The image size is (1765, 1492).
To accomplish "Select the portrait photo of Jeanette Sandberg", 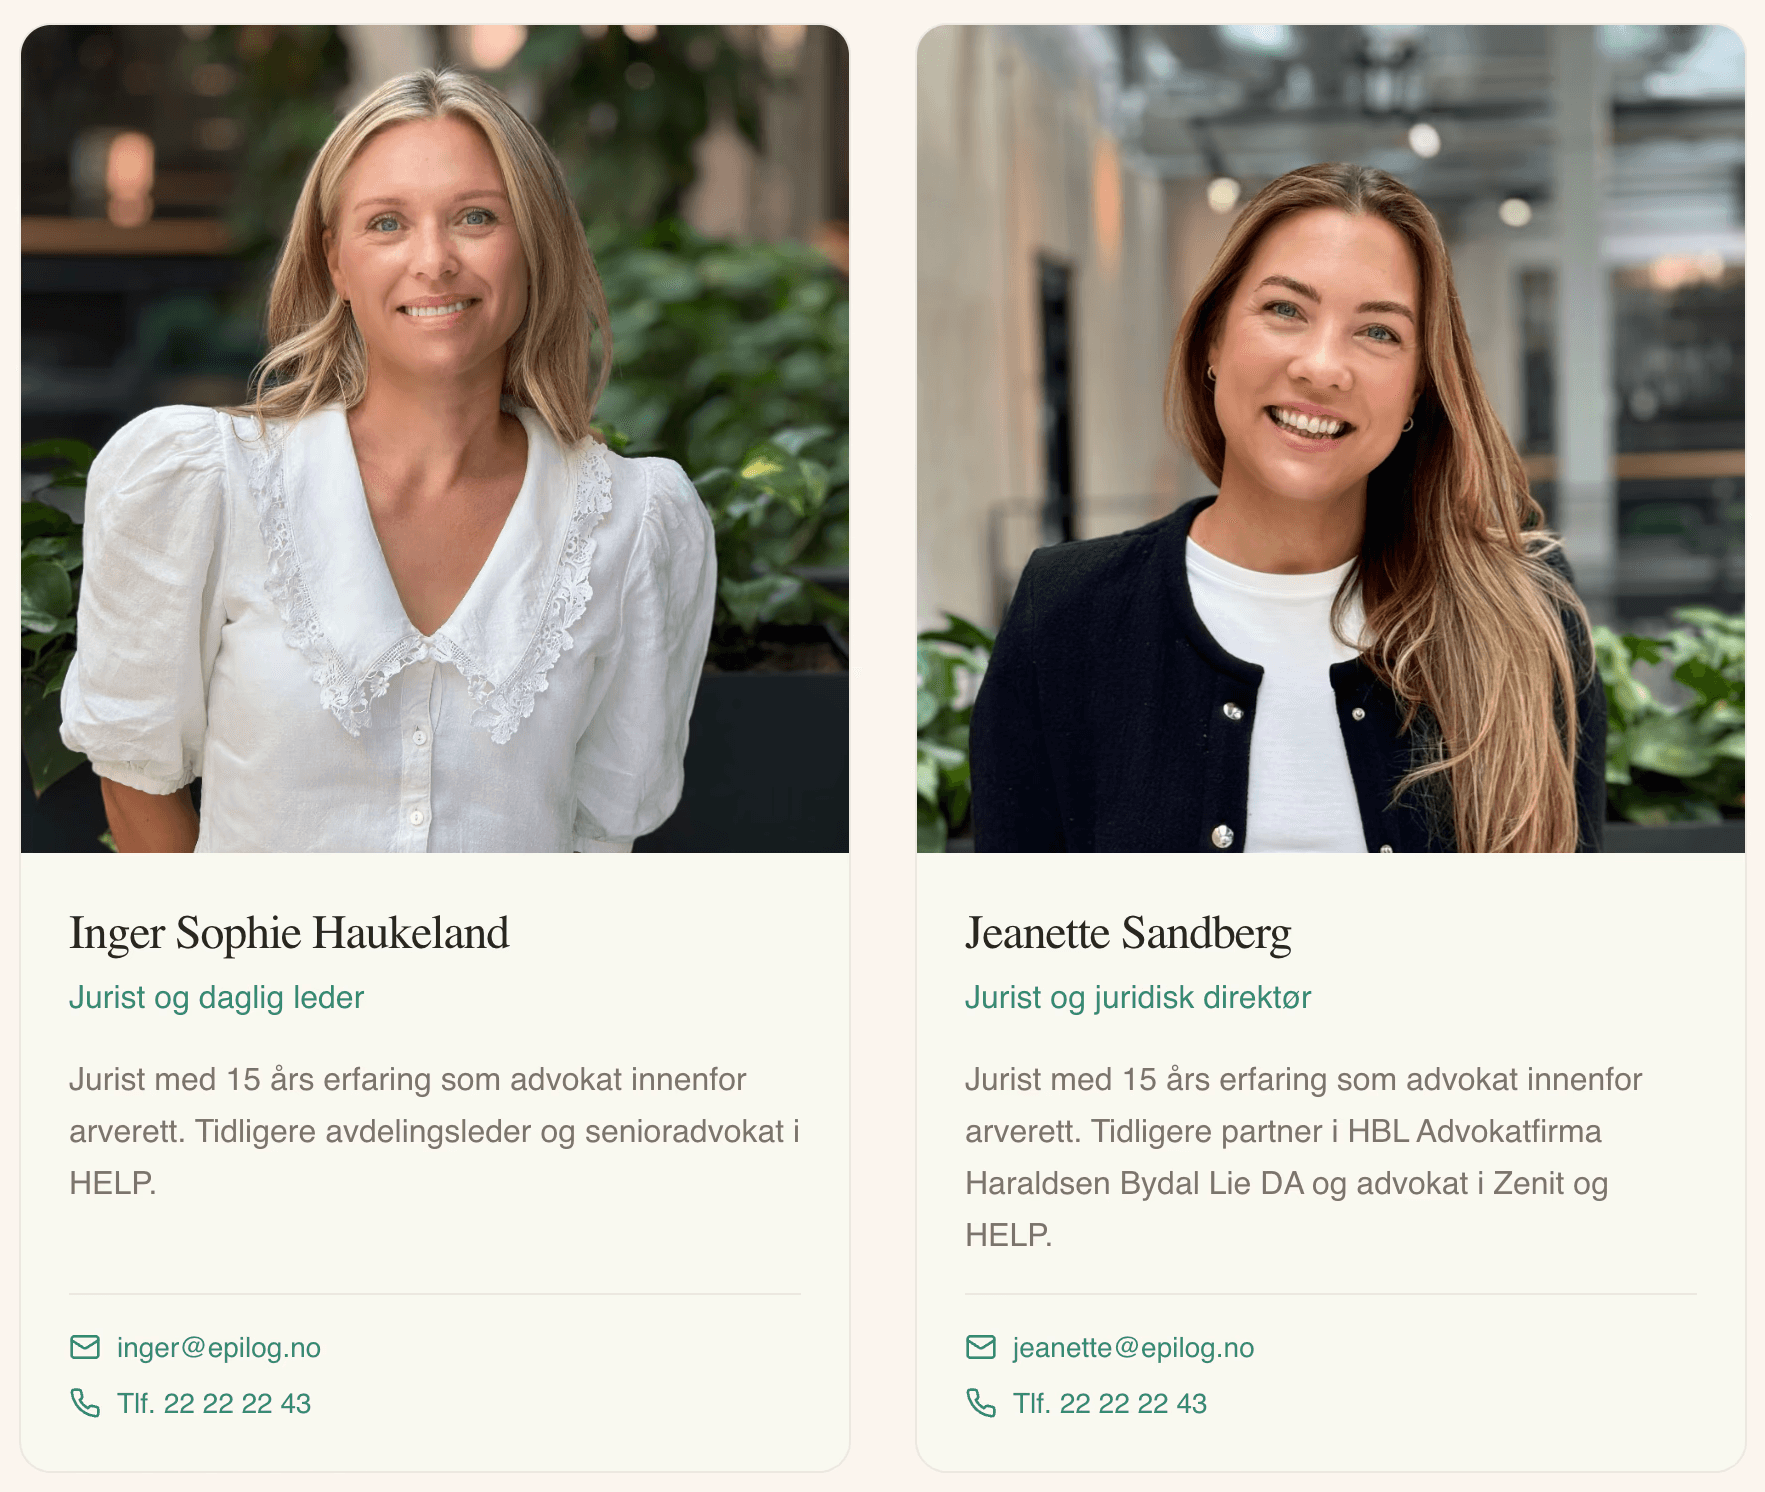I will pyautogui.click(x=1331, y=439).
